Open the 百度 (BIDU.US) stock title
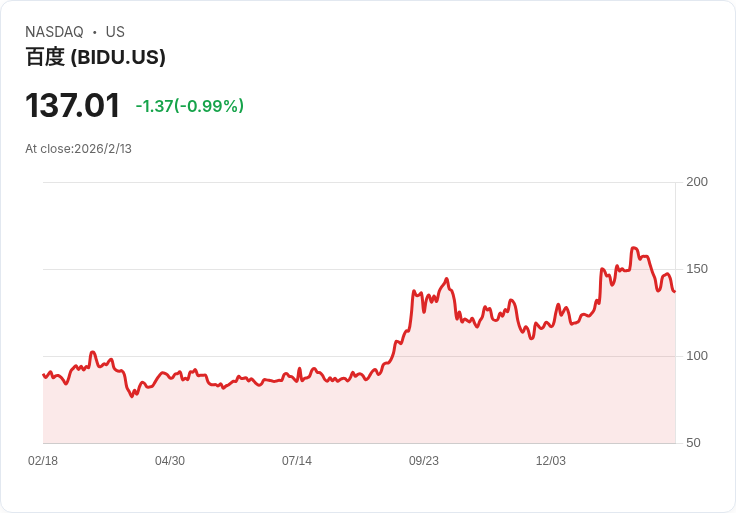736x513 pixels. (x=95, y=57)
